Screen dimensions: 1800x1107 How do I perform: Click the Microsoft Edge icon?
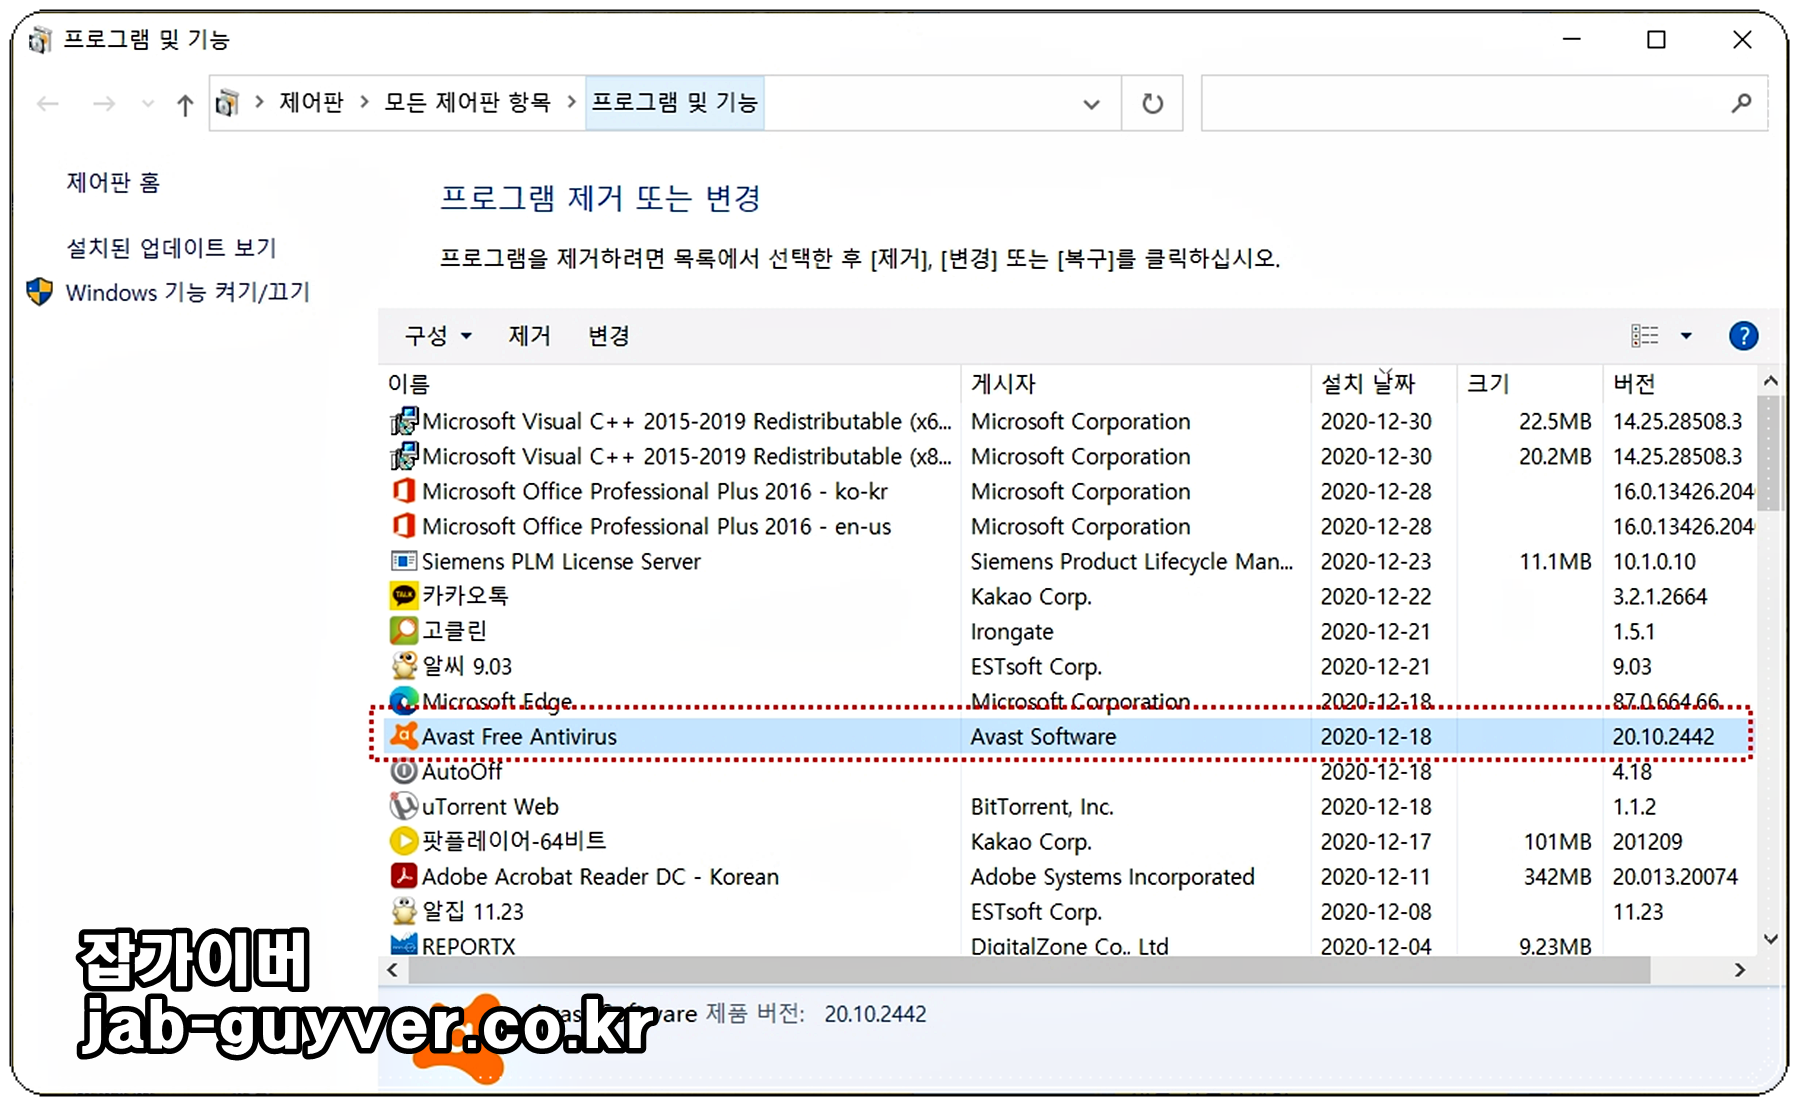tap(404, 700)
